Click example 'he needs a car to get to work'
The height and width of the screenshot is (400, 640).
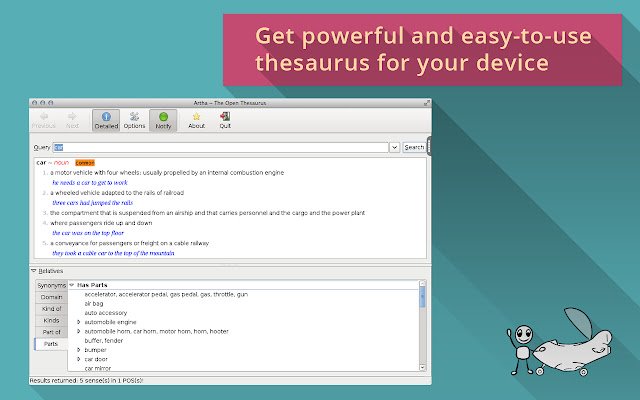pos(90,183)
